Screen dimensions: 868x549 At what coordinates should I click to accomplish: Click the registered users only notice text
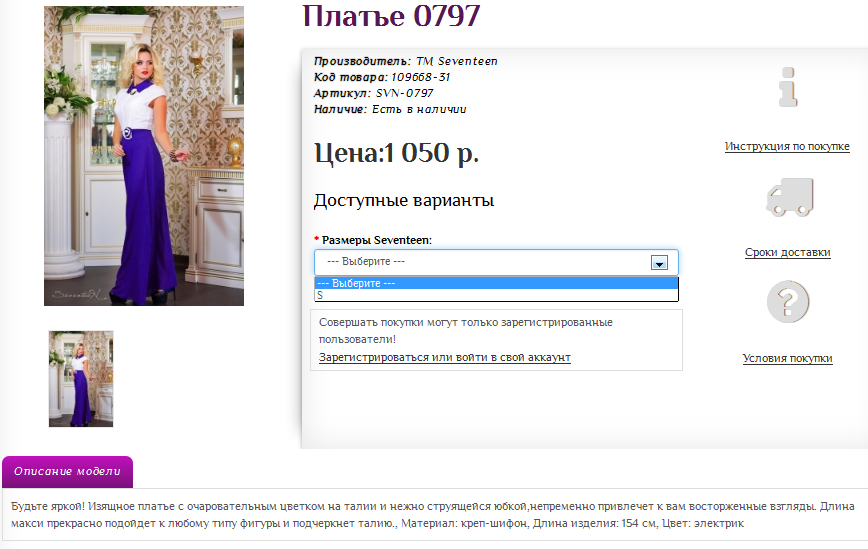(x=466, y=330)
